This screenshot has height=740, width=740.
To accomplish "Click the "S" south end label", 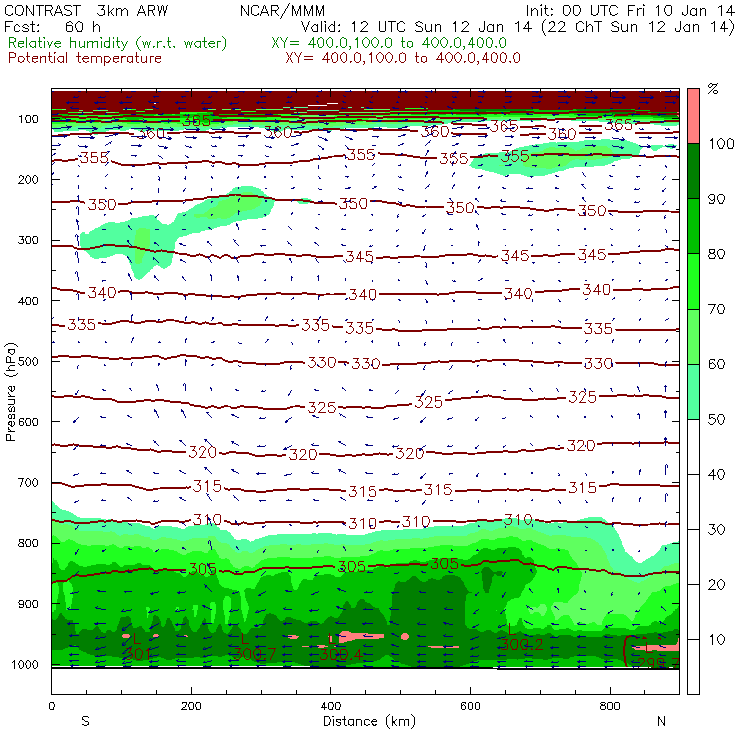I will click(85, 721).
